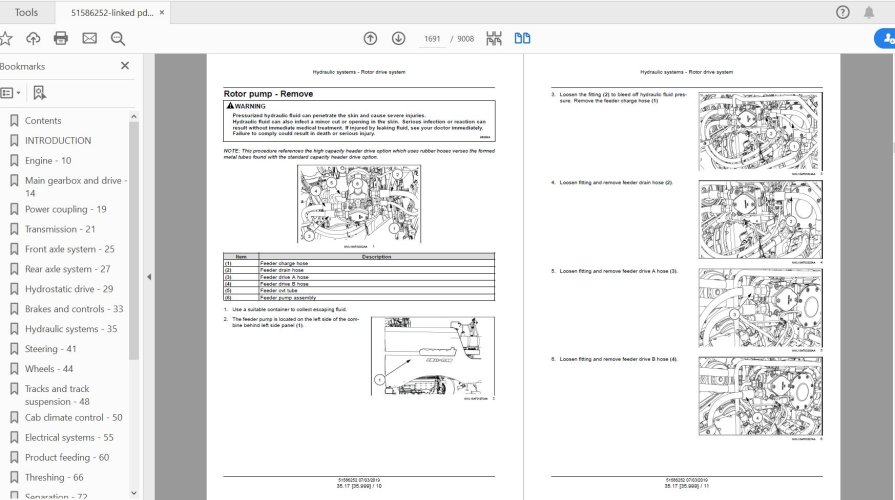The image size is (895, 500).
Task: Open Product feeding - 60 bookmark
Action: click(67, 457)
